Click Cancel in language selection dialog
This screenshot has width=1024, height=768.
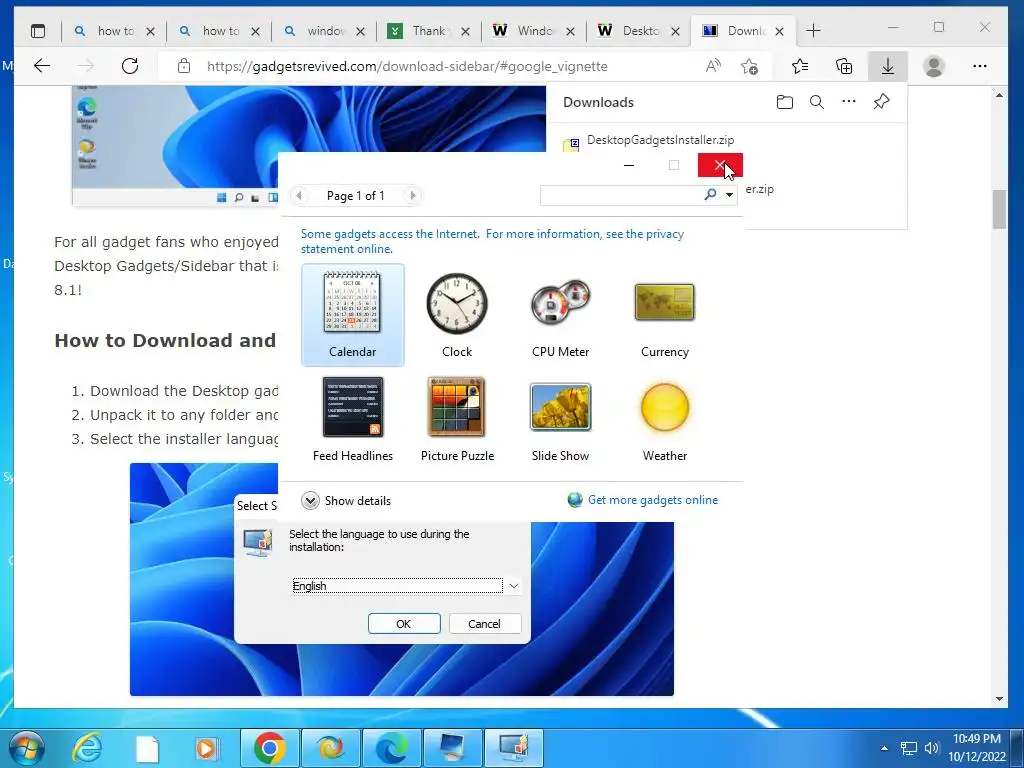click(x=485, y=624)
